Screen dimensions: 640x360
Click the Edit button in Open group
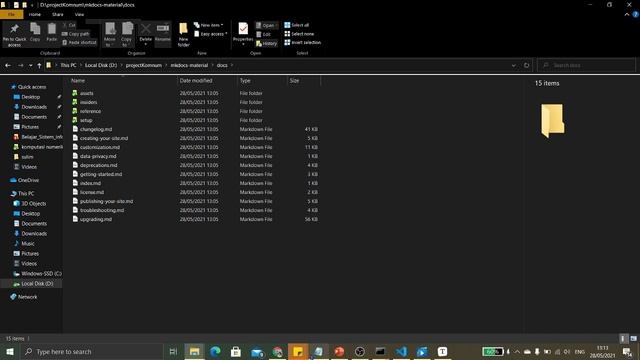pos(264,34)
